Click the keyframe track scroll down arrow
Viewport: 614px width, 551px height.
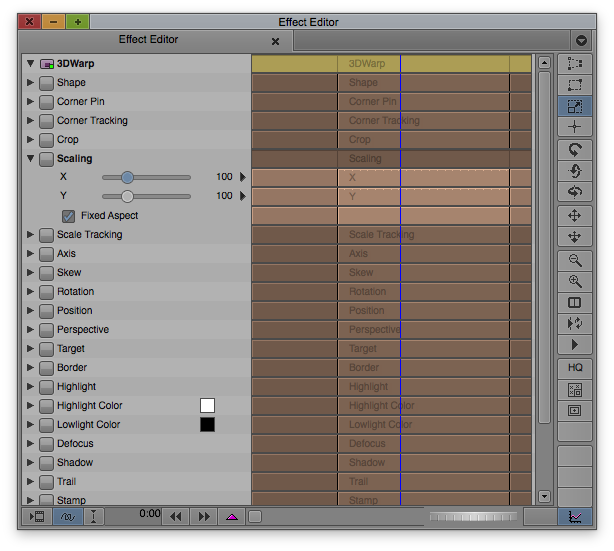tap(544, 496)
